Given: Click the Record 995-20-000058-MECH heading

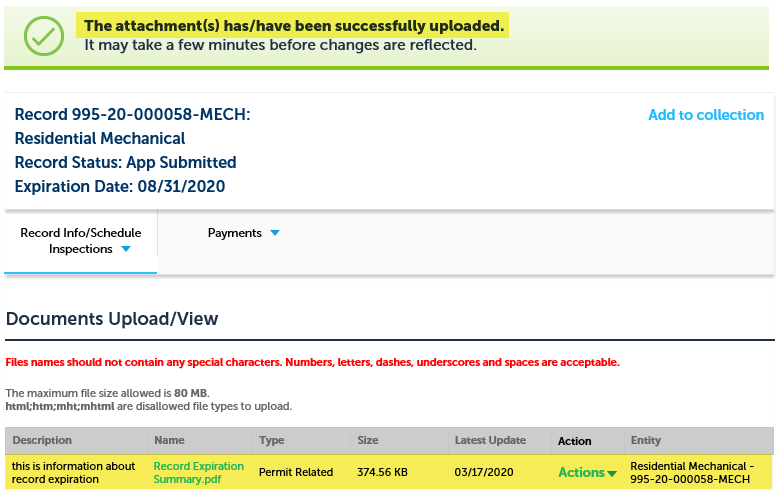Looking at the screenshot, I should (132, 115).
